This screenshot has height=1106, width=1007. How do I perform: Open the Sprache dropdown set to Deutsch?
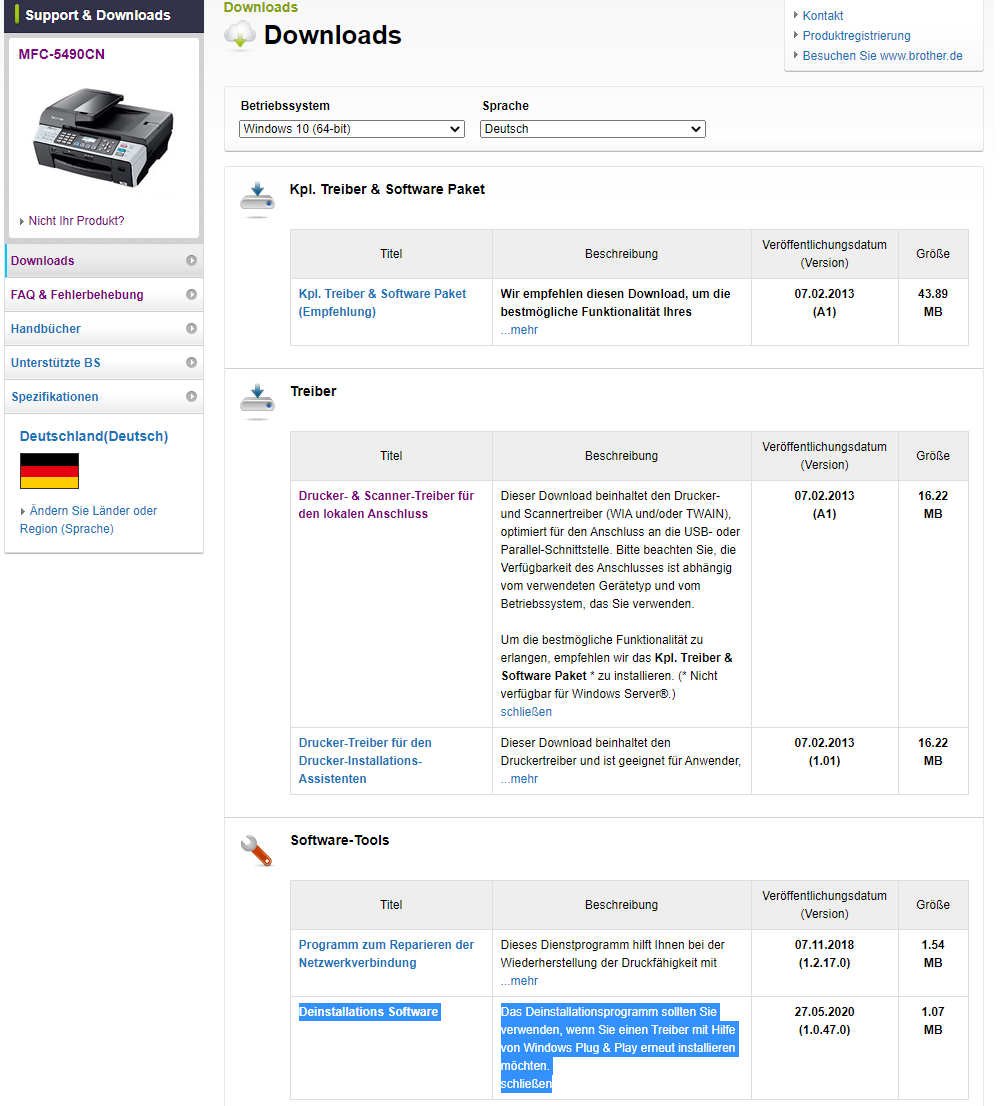pyautogui.click(x=593, y=129)
